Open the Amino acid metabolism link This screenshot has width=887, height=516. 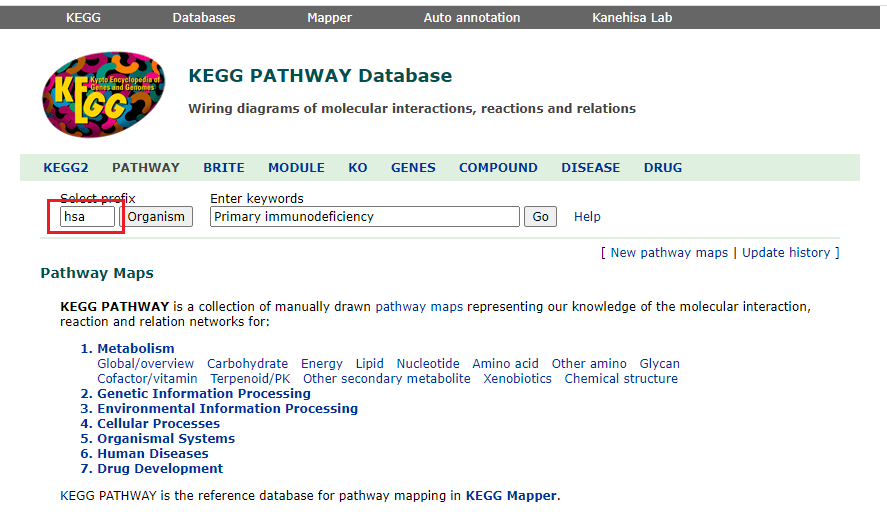pyautogui.click(x=505, y=364)
